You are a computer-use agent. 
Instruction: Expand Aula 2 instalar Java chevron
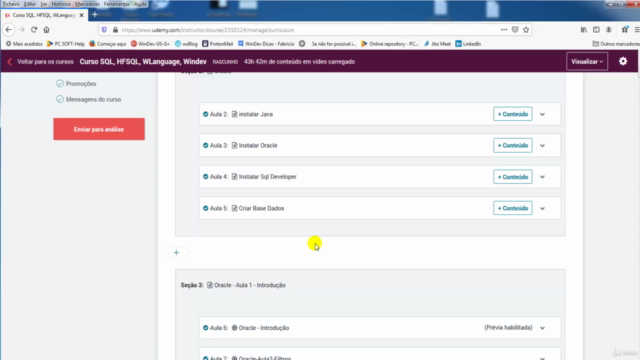tap(542, 115)
